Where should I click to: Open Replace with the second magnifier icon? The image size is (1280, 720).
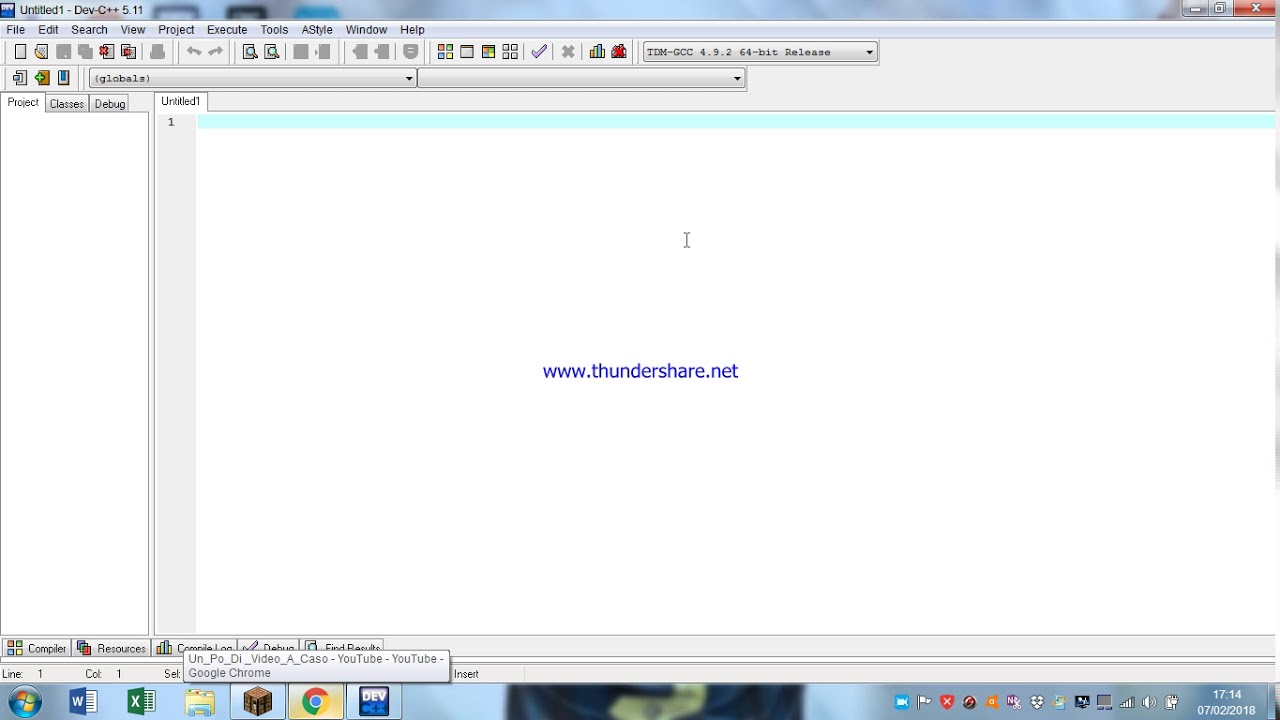[272, 52]
